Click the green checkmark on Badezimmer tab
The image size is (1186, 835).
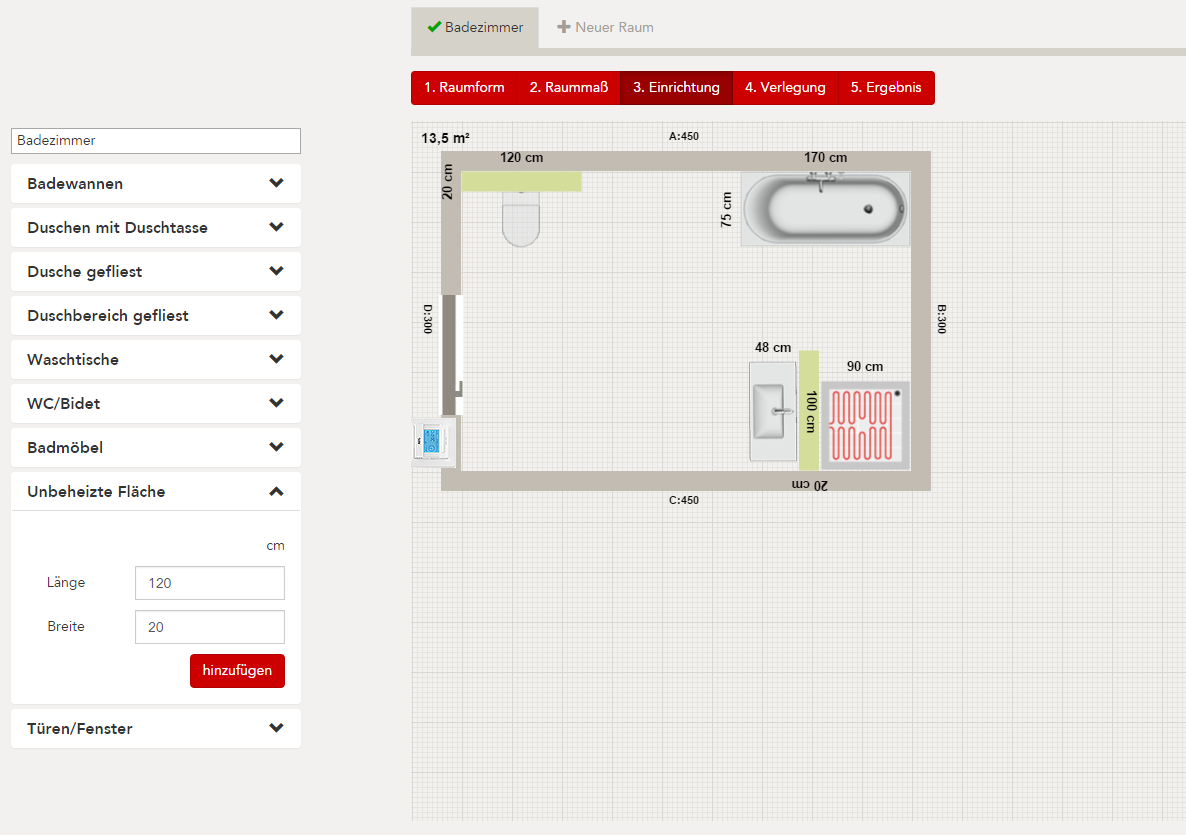[x=434, y=27]
